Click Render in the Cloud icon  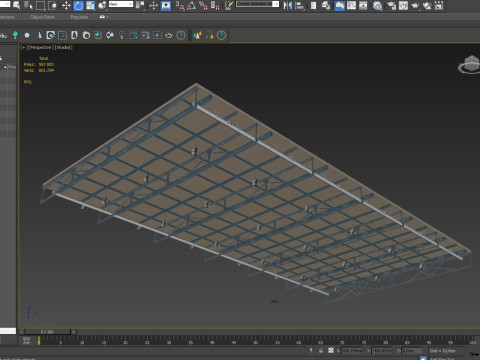[x=427, y=5]
